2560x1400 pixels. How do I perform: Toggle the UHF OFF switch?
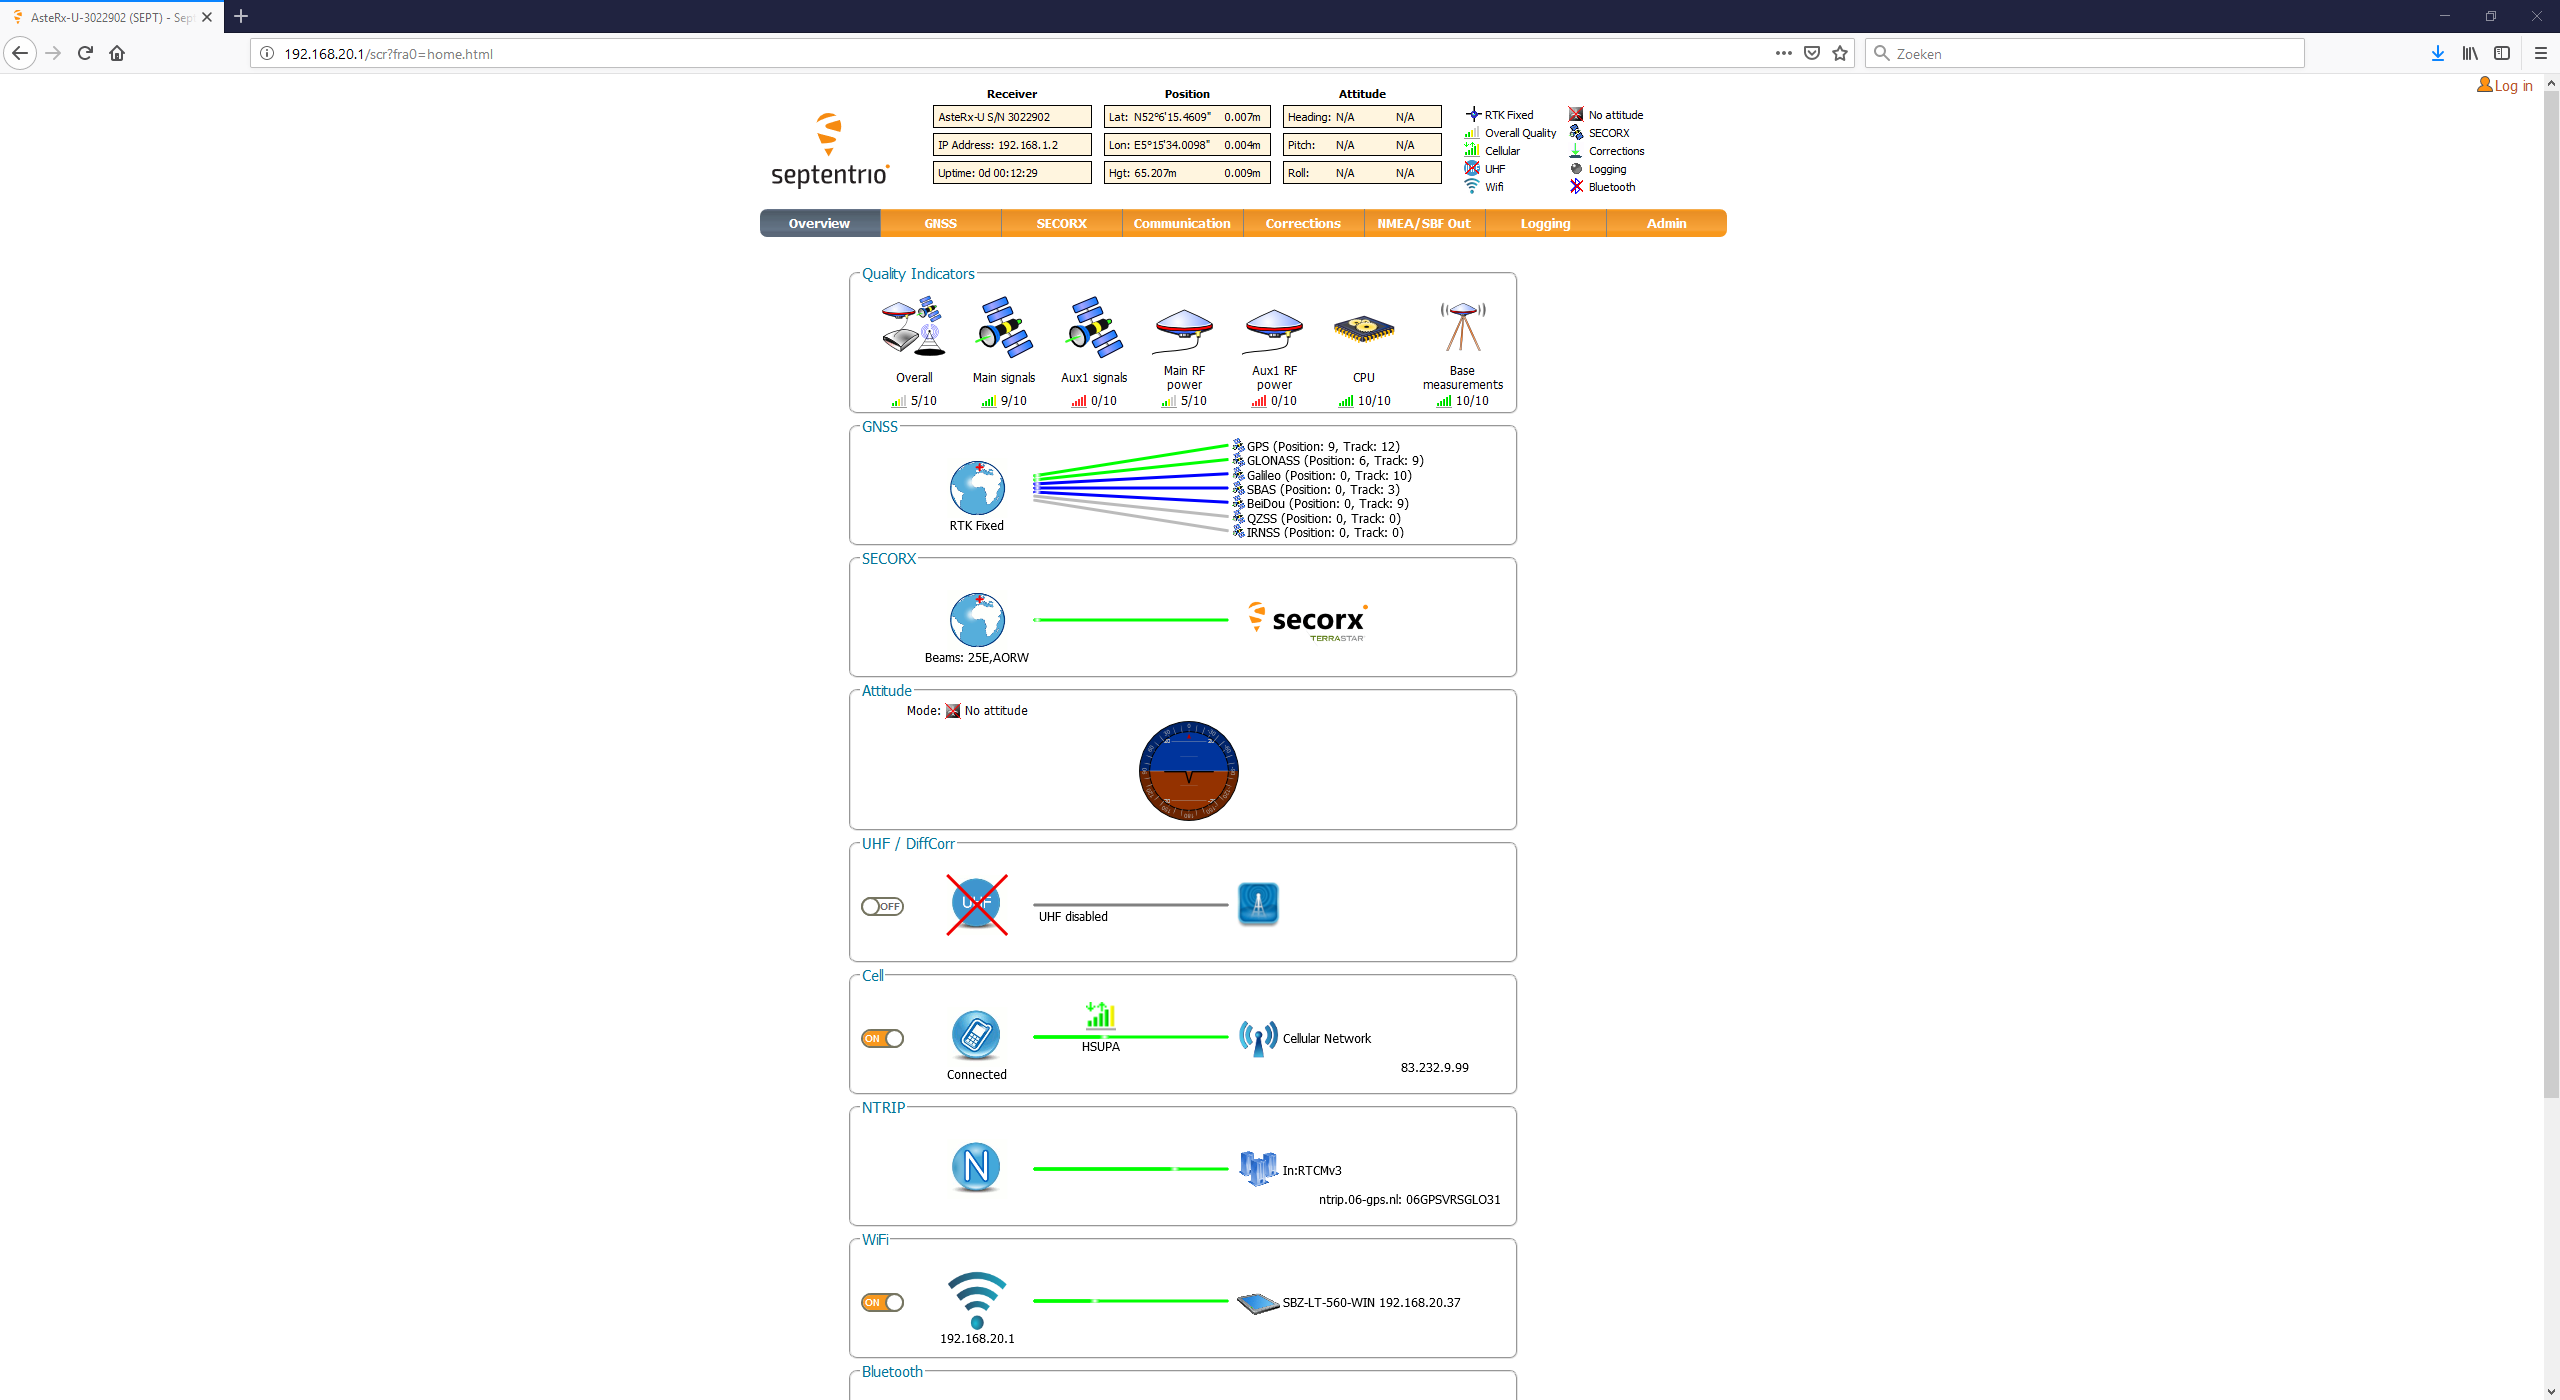[882, 906]
